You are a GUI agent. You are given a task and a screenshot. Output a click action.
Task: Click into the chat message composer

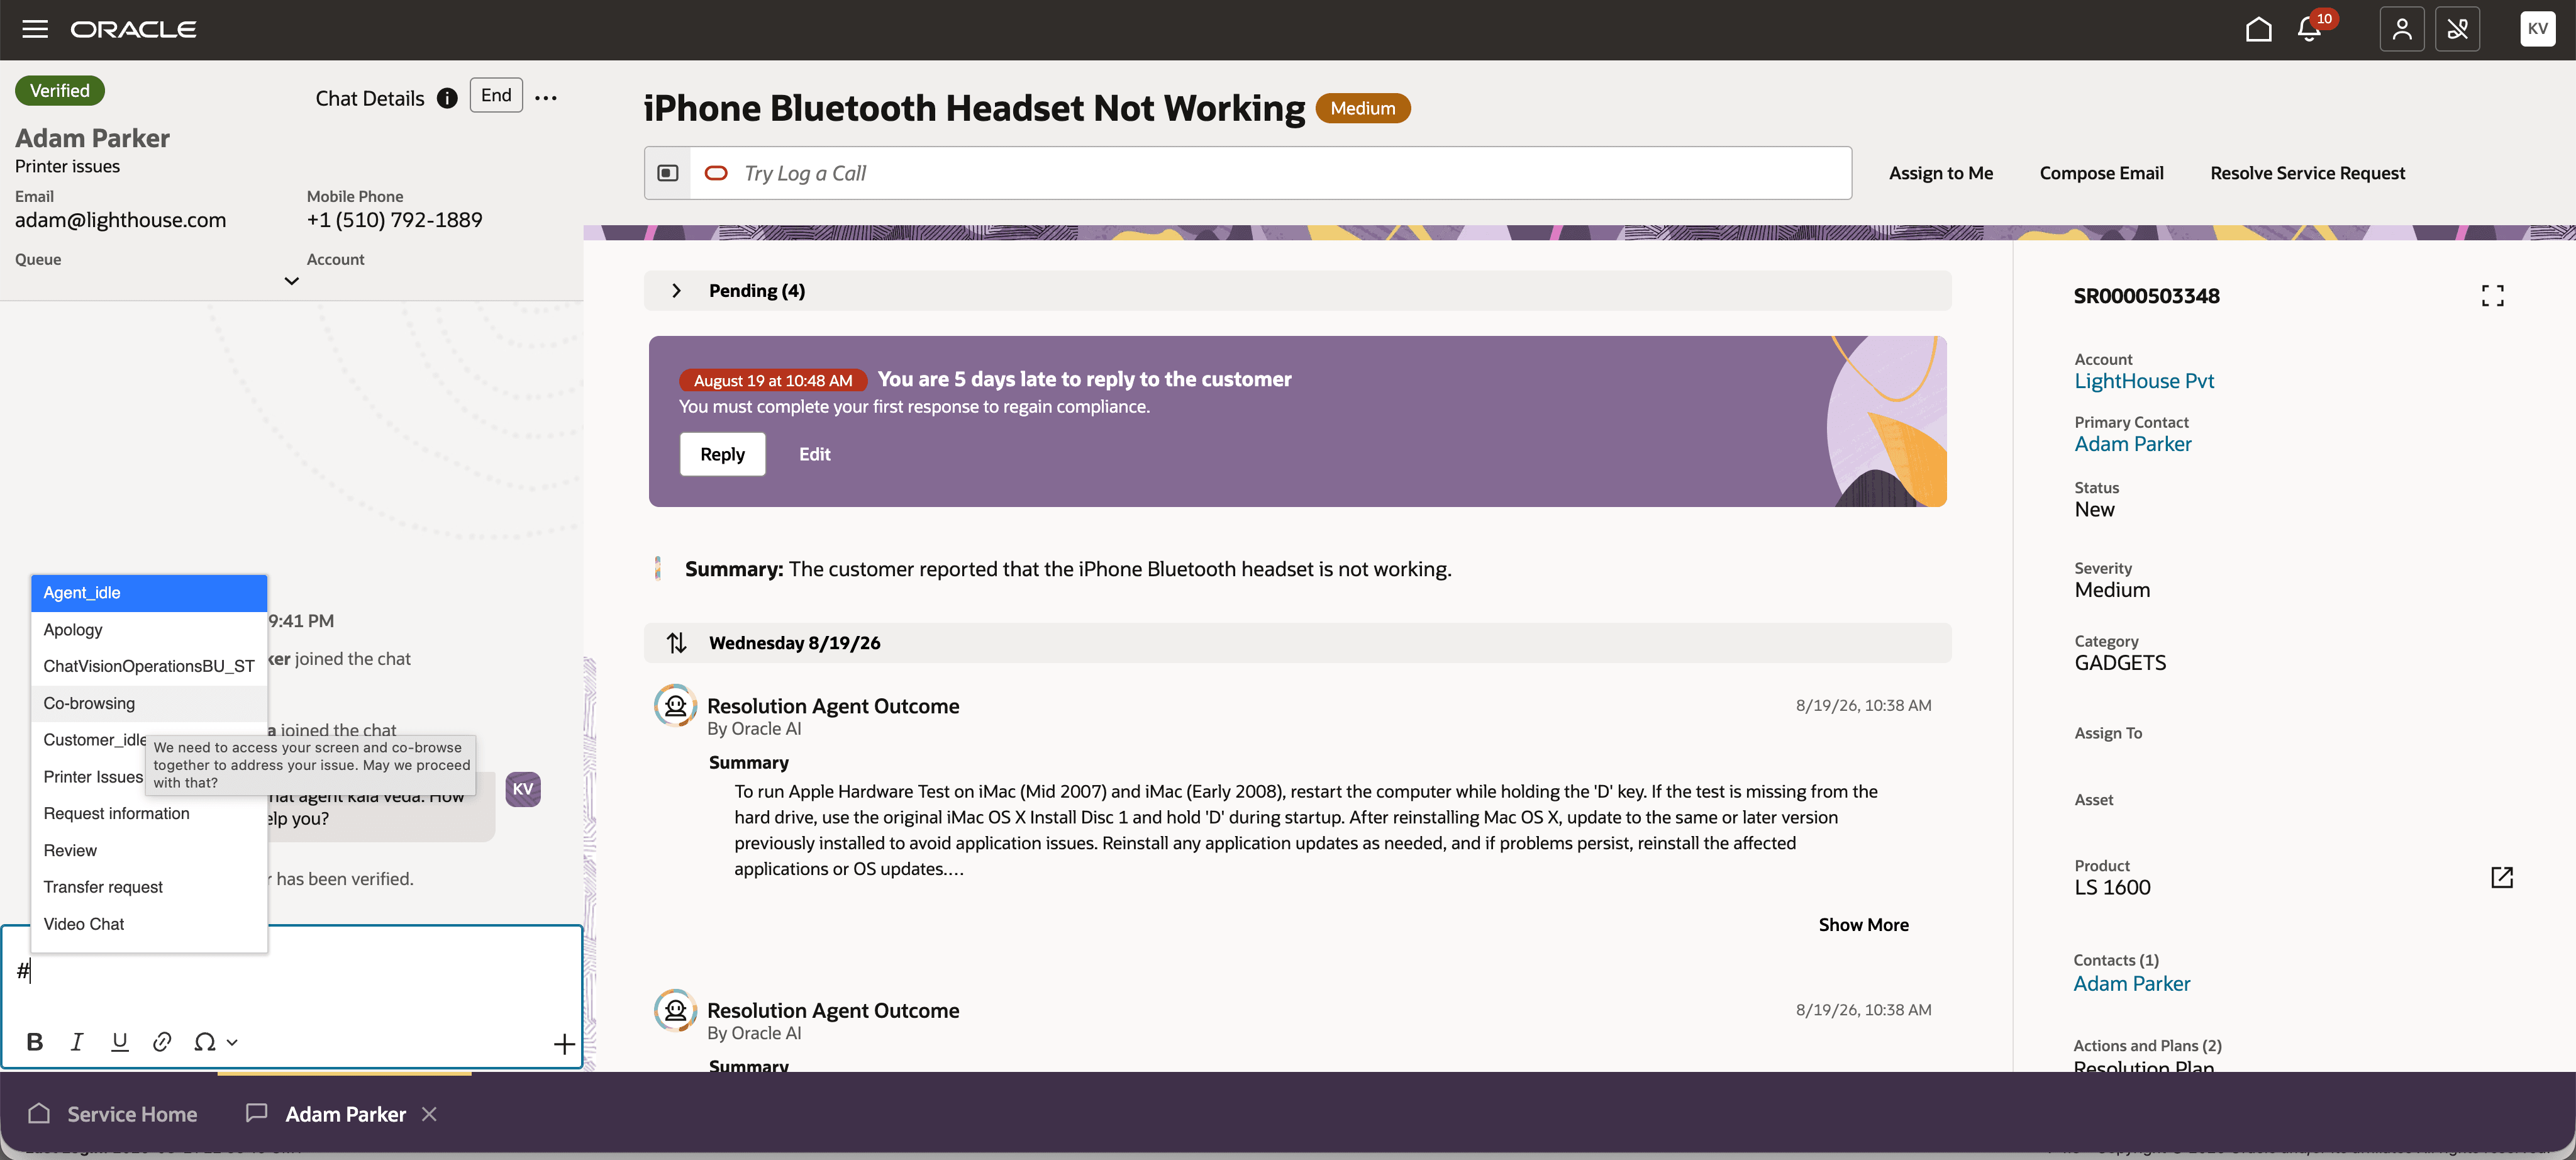pyautogui.click(x=291, y=970)
